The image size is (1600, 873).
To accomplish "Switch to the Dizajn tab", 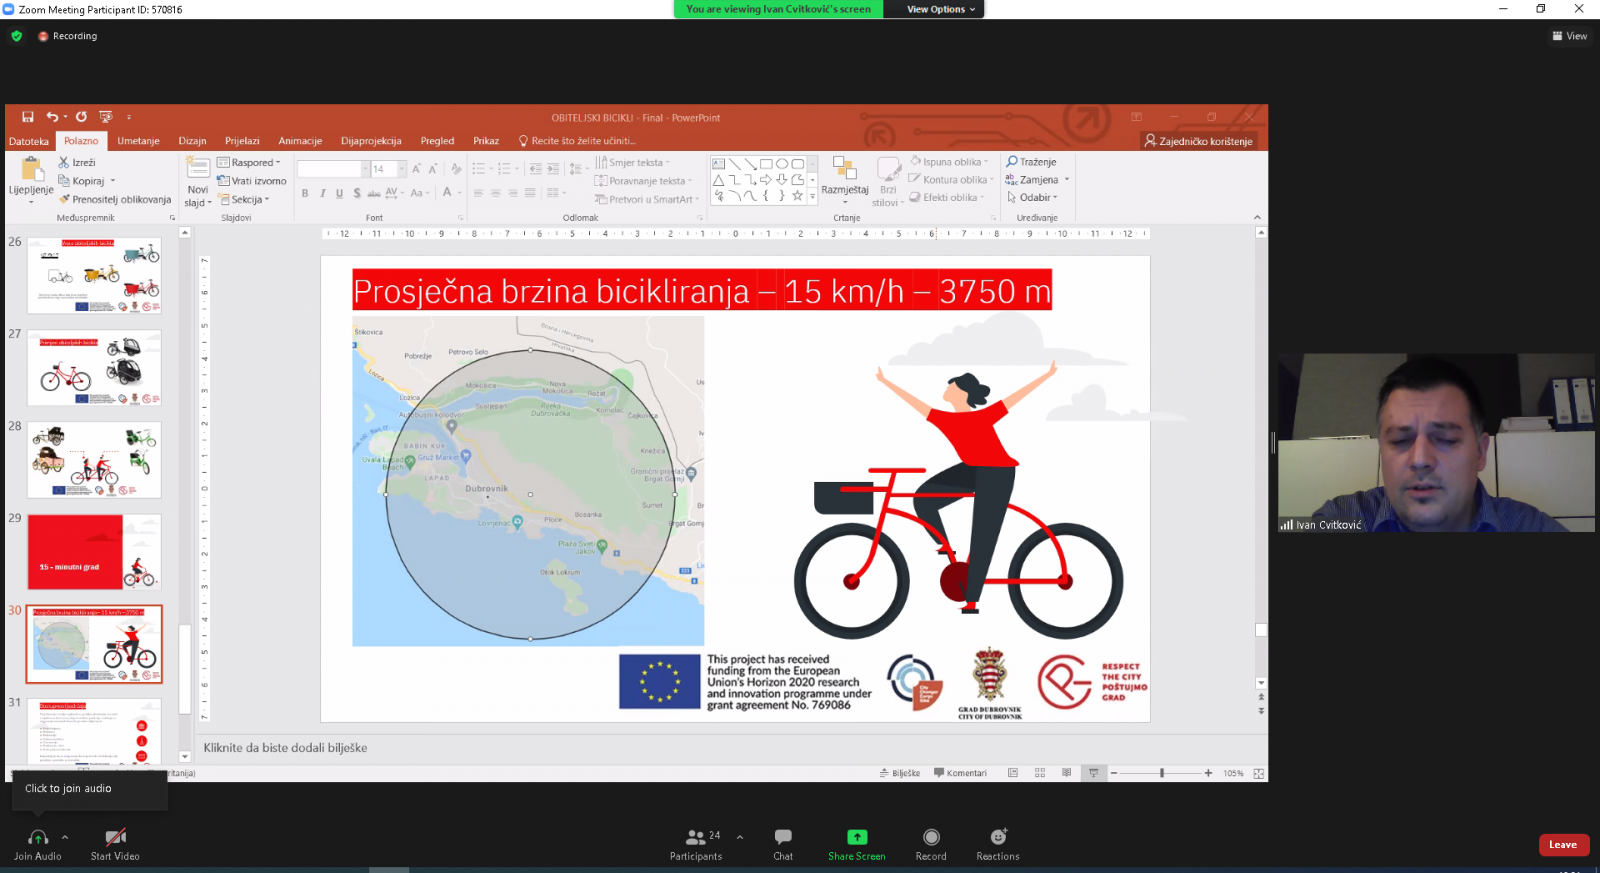I will coord(192,141).
